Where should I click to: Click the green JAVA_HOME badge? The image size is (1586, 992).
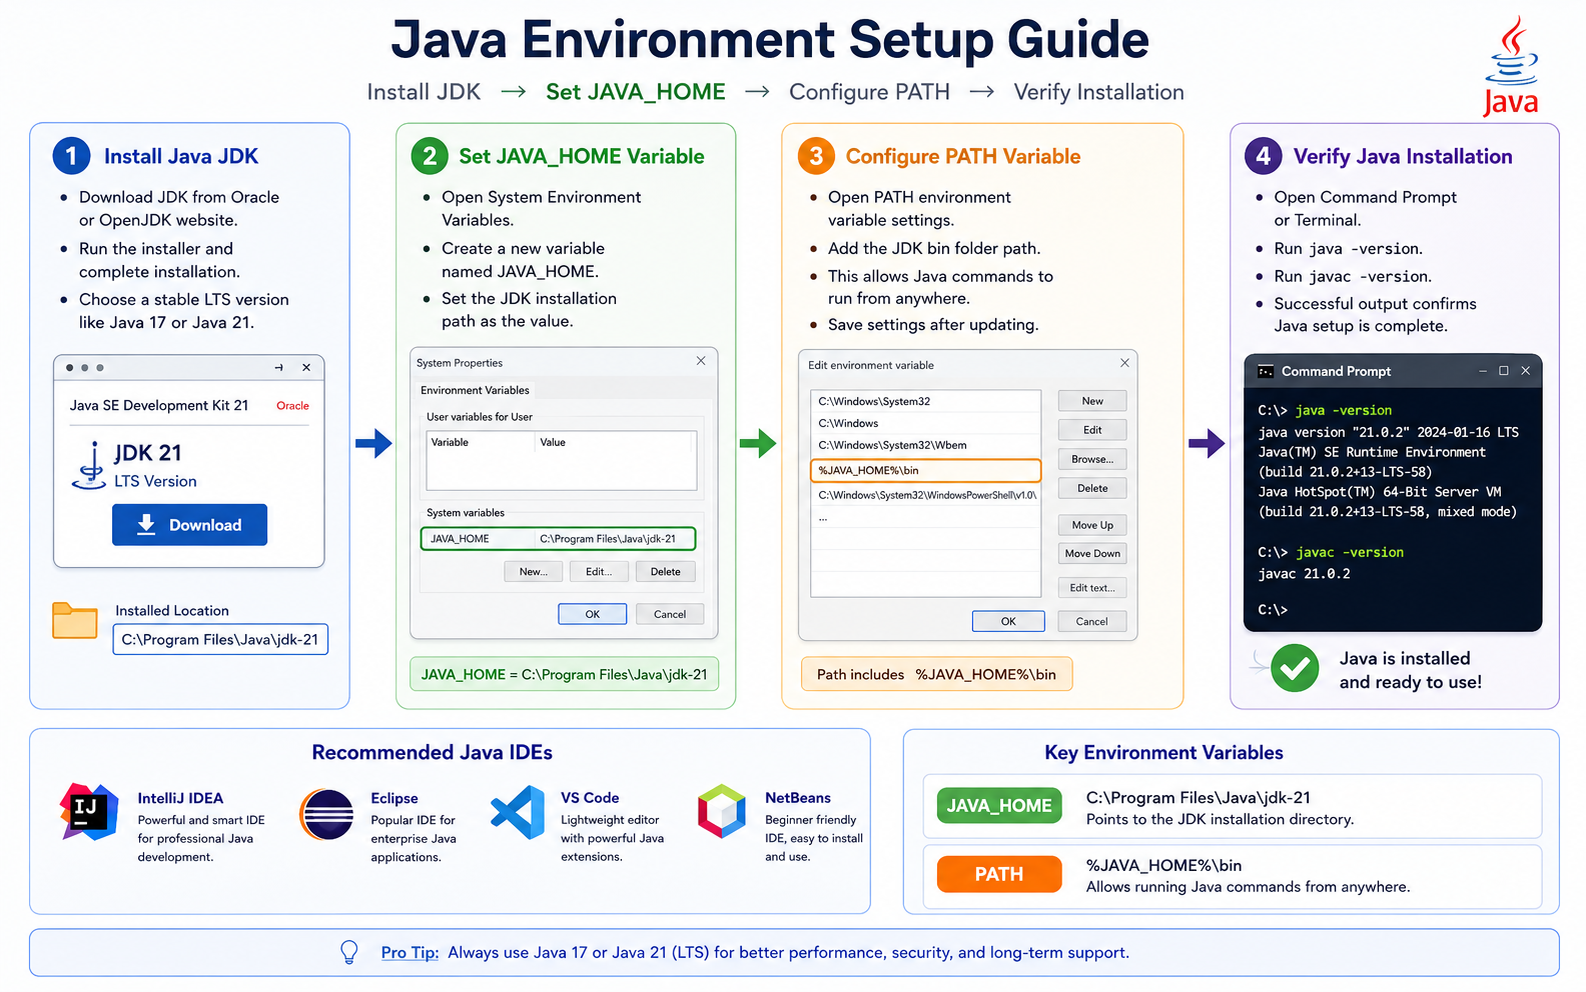click(999, 806)
